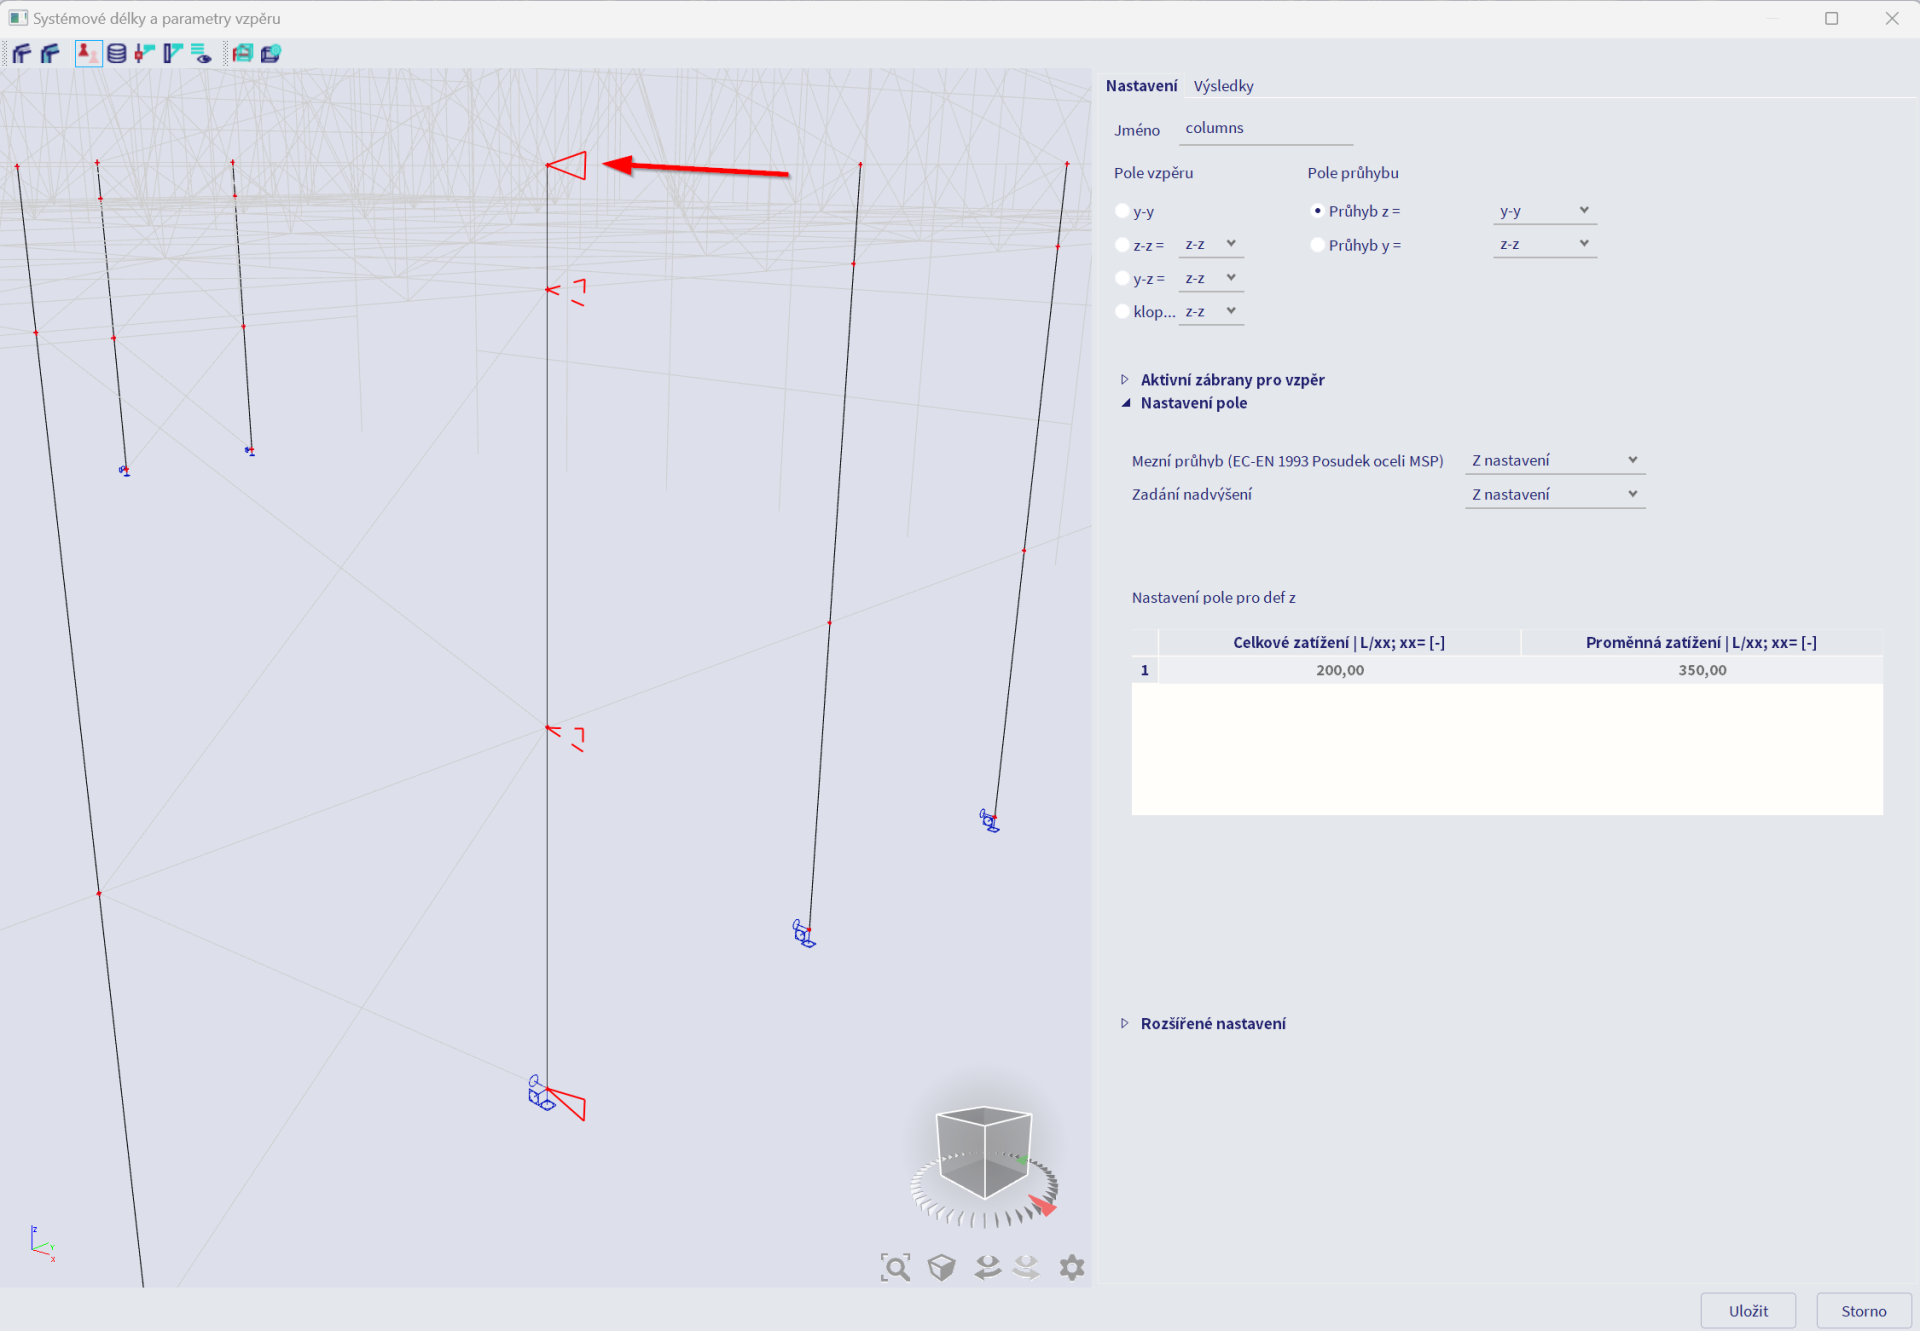
Task: Click the Jméno input field with columns
Action: tap(1264, 128)
